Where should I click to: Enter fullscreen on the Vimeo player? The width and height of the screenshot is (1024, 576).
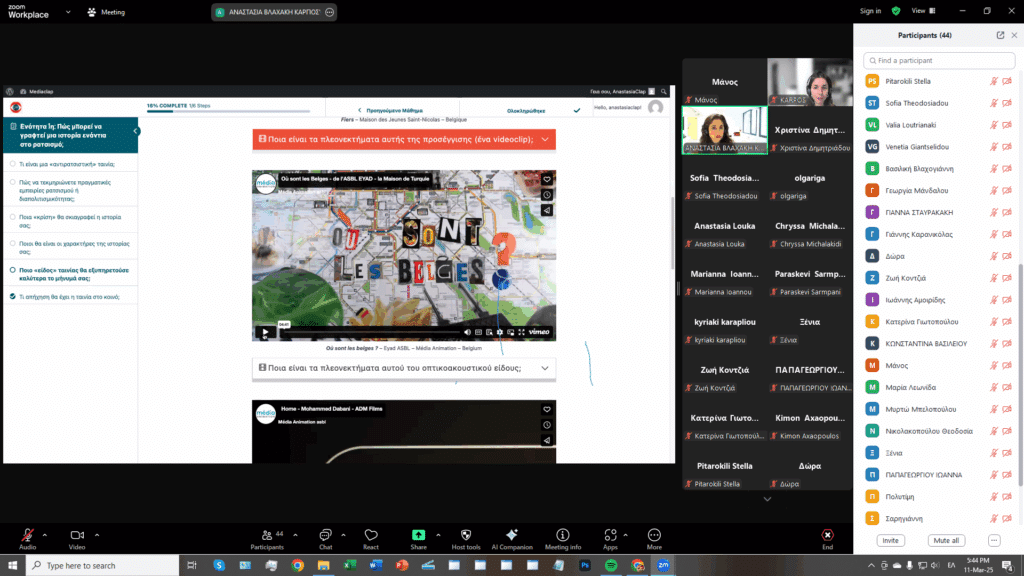521,332
